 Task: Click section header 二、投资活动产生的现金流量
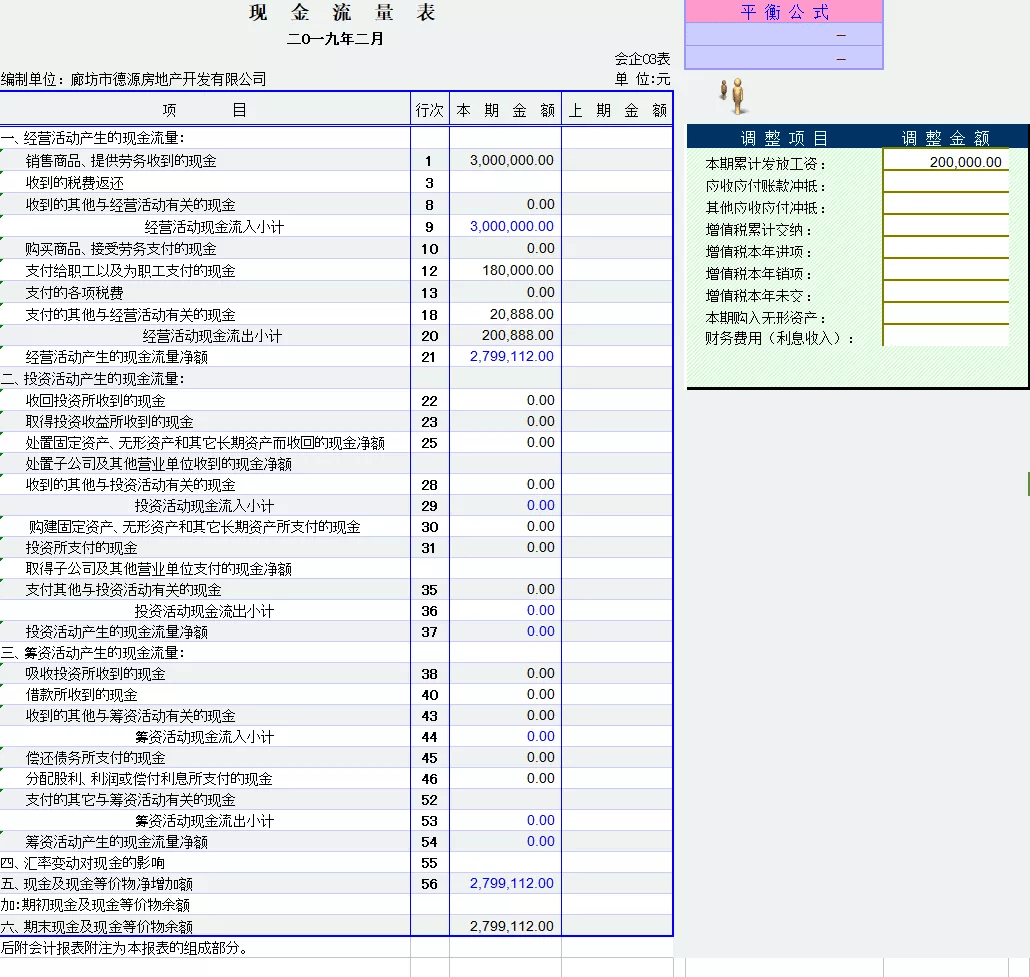point(93,378)
